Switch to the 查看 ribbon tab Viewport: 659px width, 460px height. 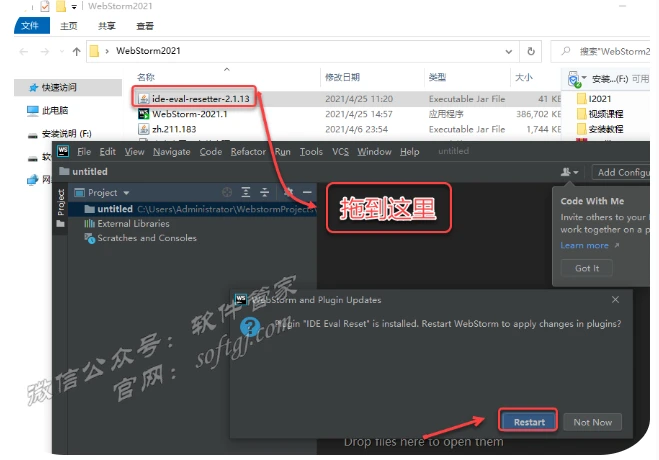(x=144, y=26)
